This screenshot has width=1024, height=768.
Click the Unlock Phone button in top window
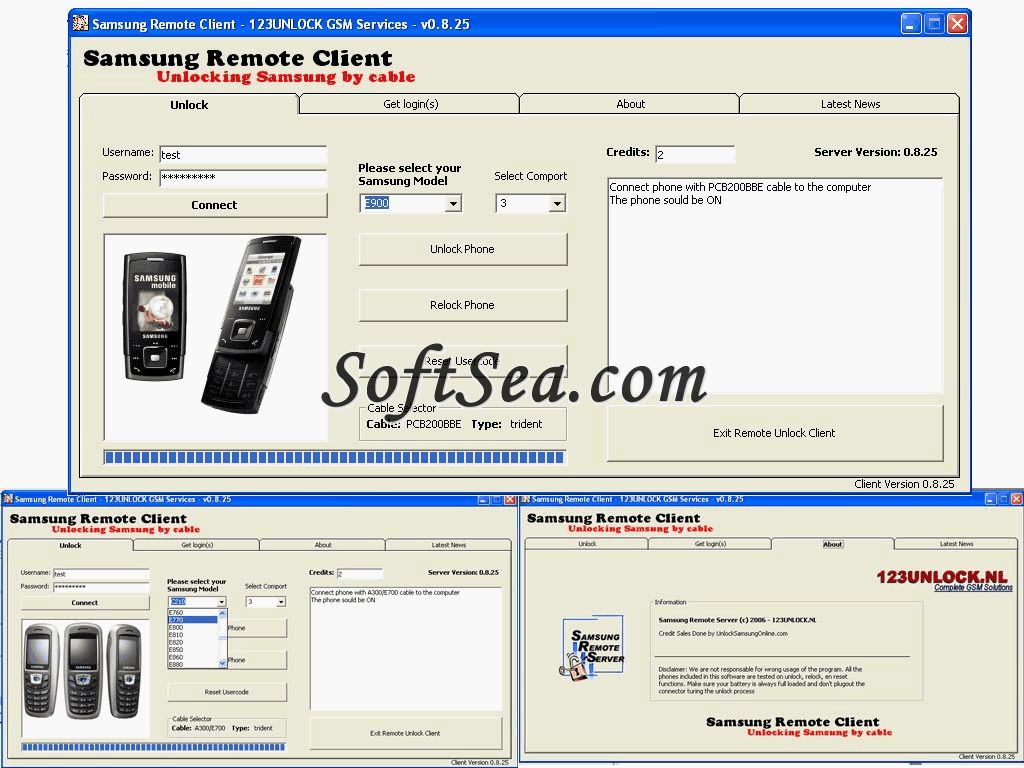tap(462, 249)
